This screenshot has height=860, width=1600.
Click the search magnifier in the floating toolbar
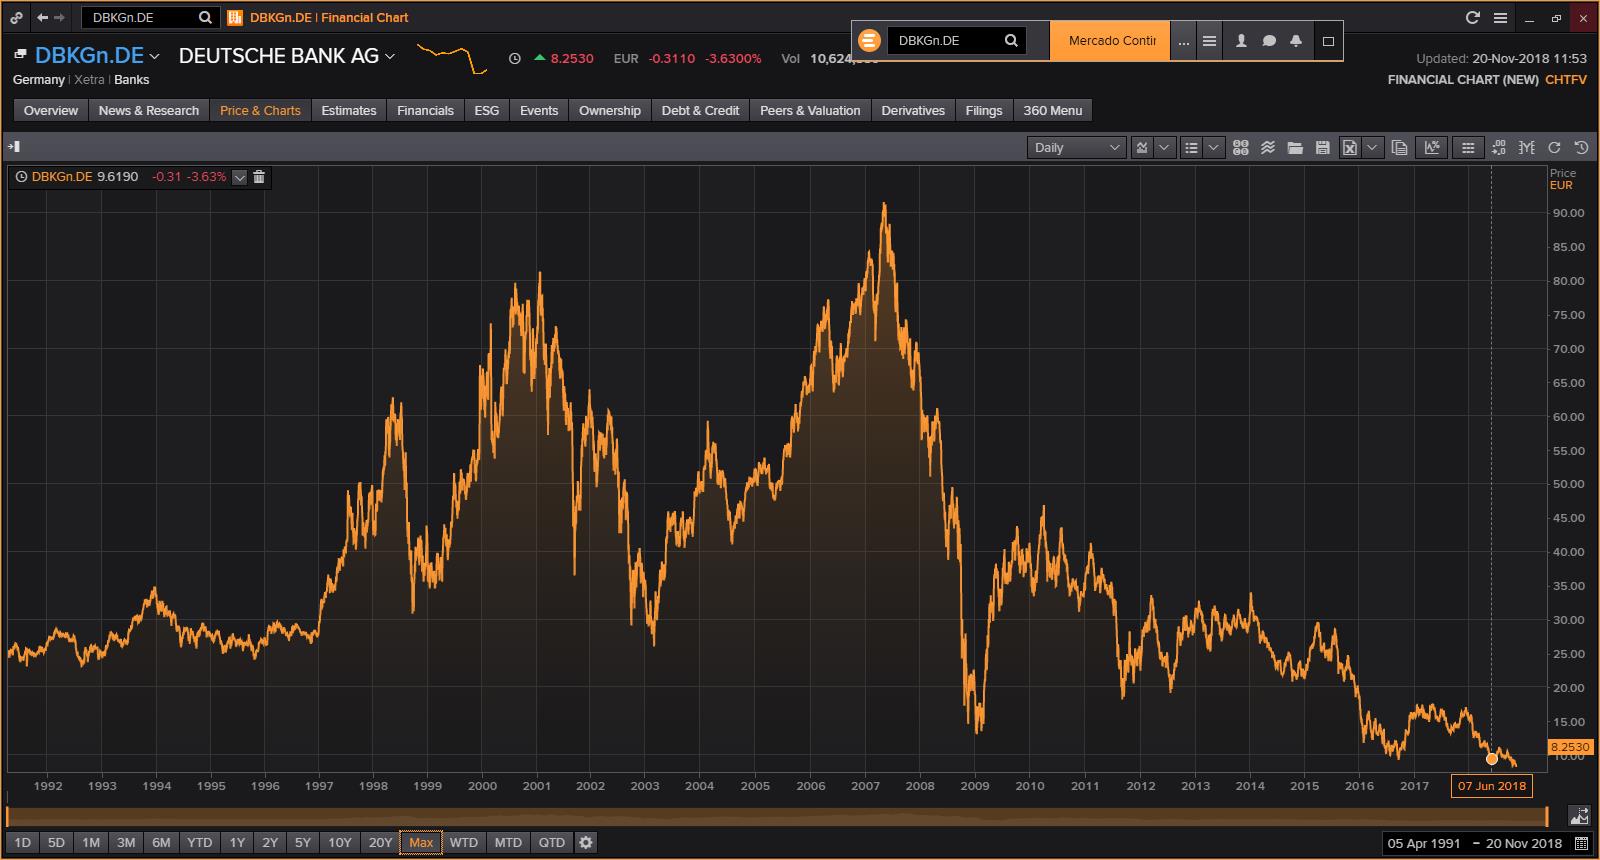coord(1011,41)
